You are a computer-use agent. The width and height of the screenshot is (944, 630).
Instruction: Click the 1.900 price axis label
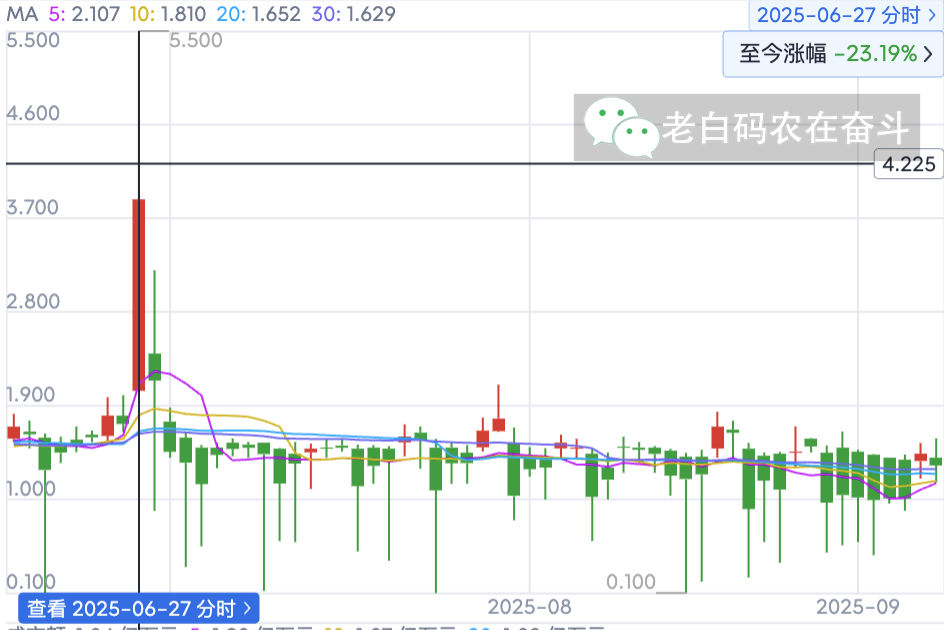point(30,395)
